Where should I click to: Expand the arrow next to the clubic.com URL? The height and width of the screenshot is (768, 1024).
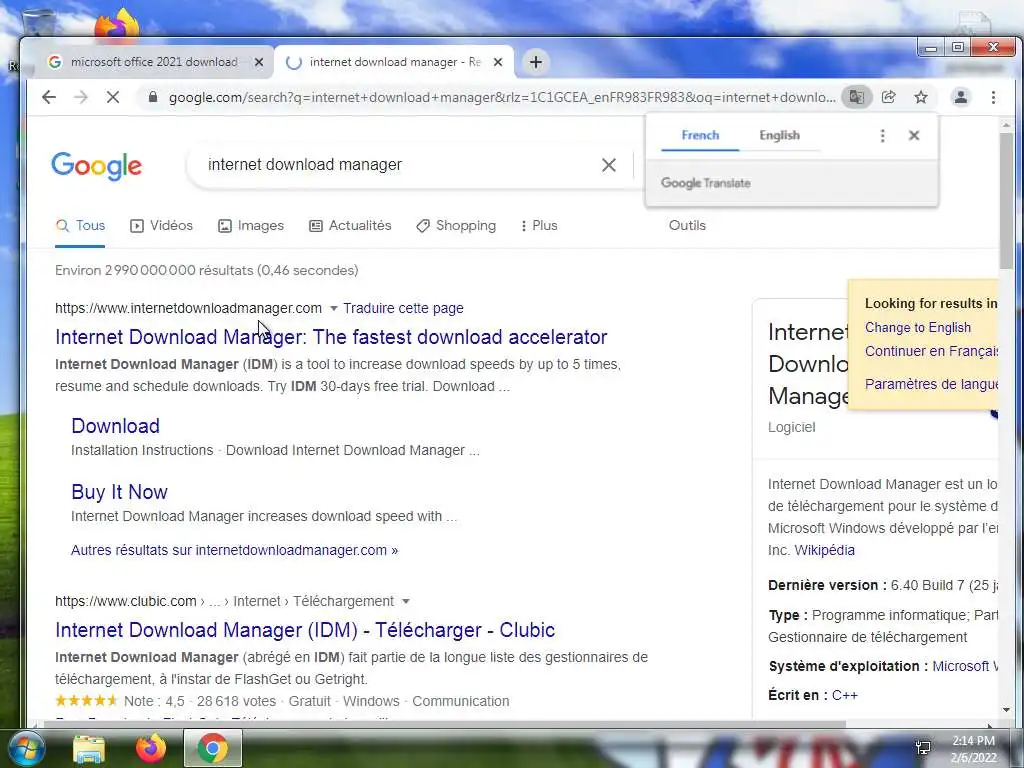[x=406, y=601]
